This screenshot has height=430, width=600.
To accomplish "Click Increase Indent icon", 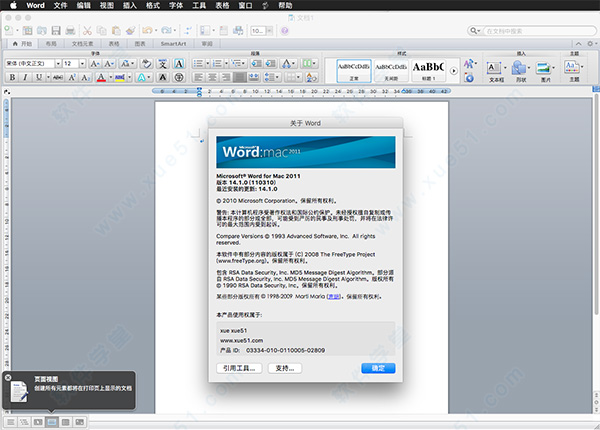I will click(x=271, y=64).
